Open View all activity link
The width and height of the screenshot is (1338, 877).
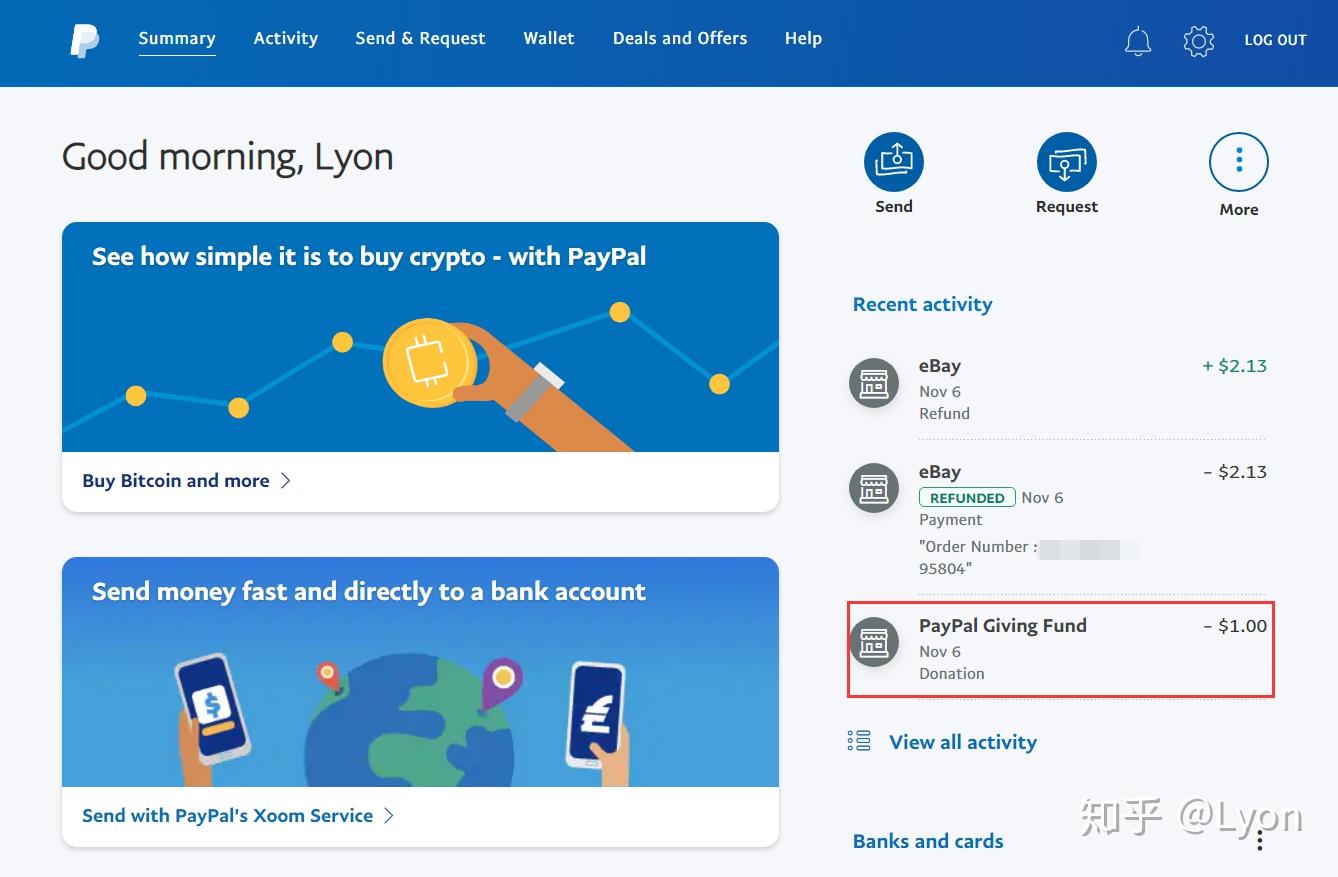click(x=963, y=742)
